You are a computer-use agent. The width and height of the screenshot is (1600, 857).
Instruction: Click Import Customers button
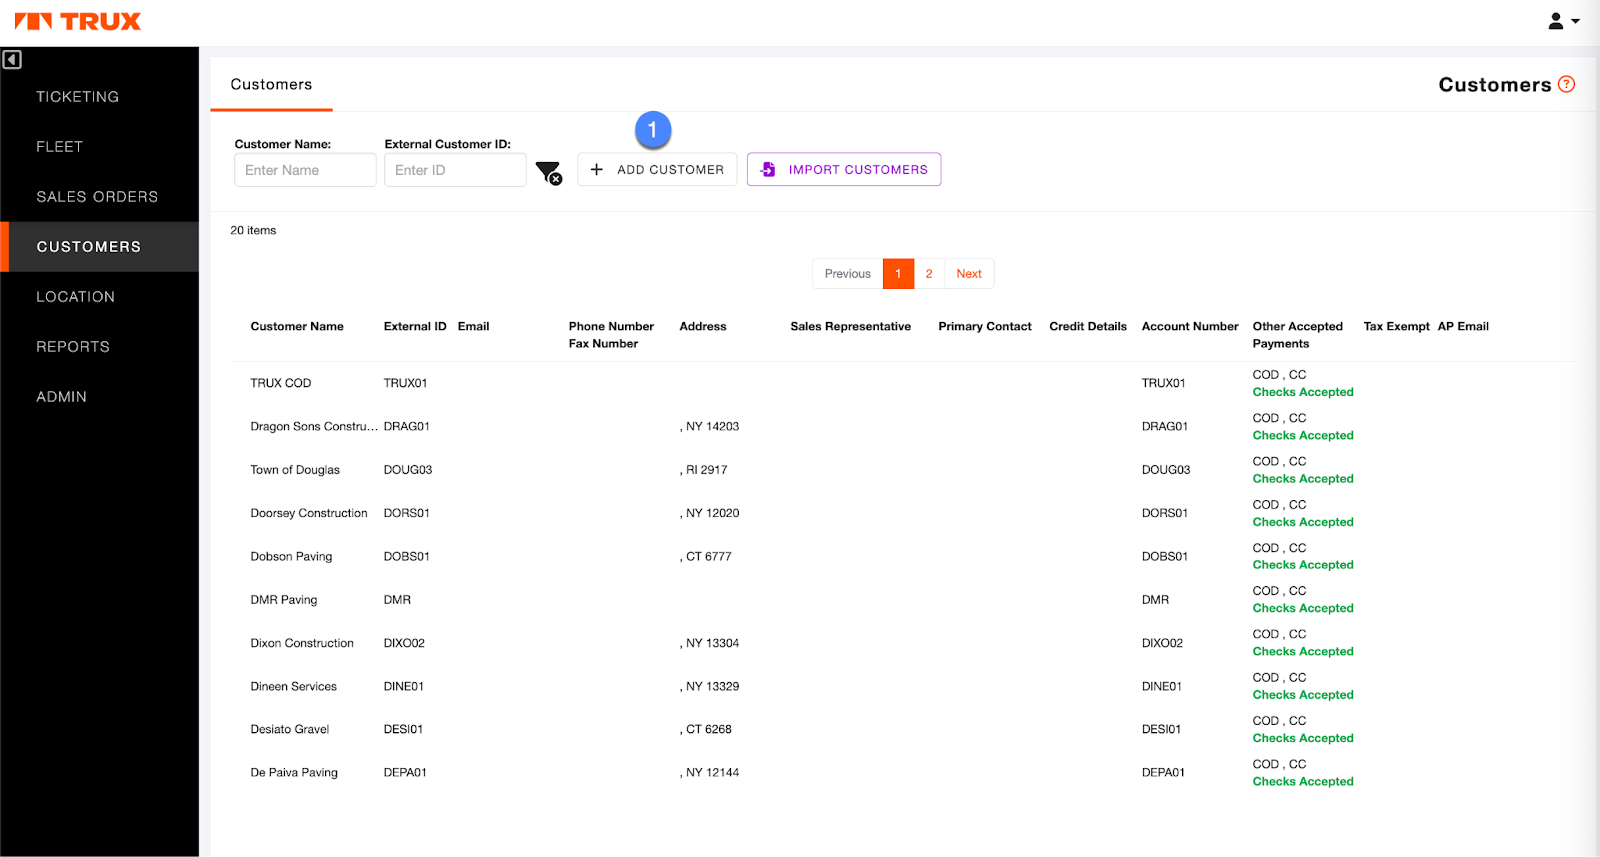click(843, 170)
